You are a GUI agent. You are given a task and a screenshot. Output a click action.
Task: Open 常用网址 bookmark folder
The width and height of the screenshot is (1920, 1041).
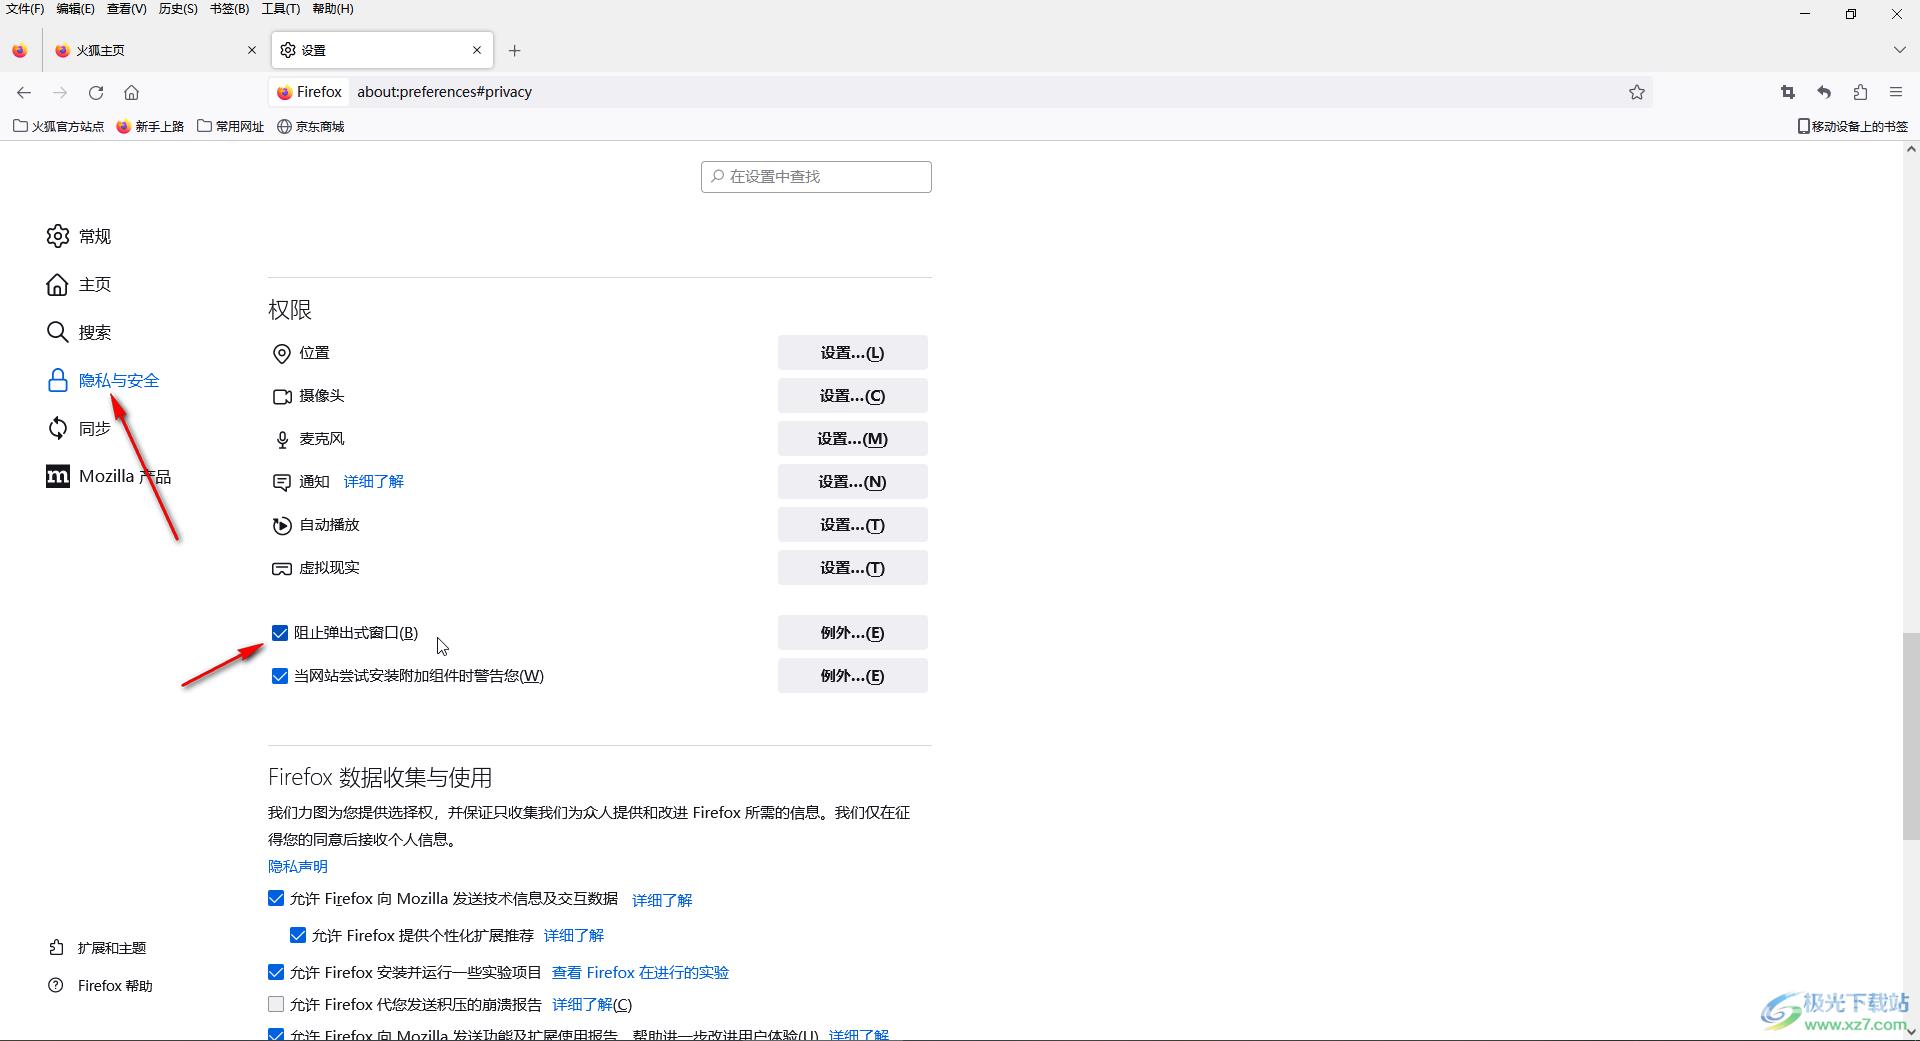(x=231, y=126)
